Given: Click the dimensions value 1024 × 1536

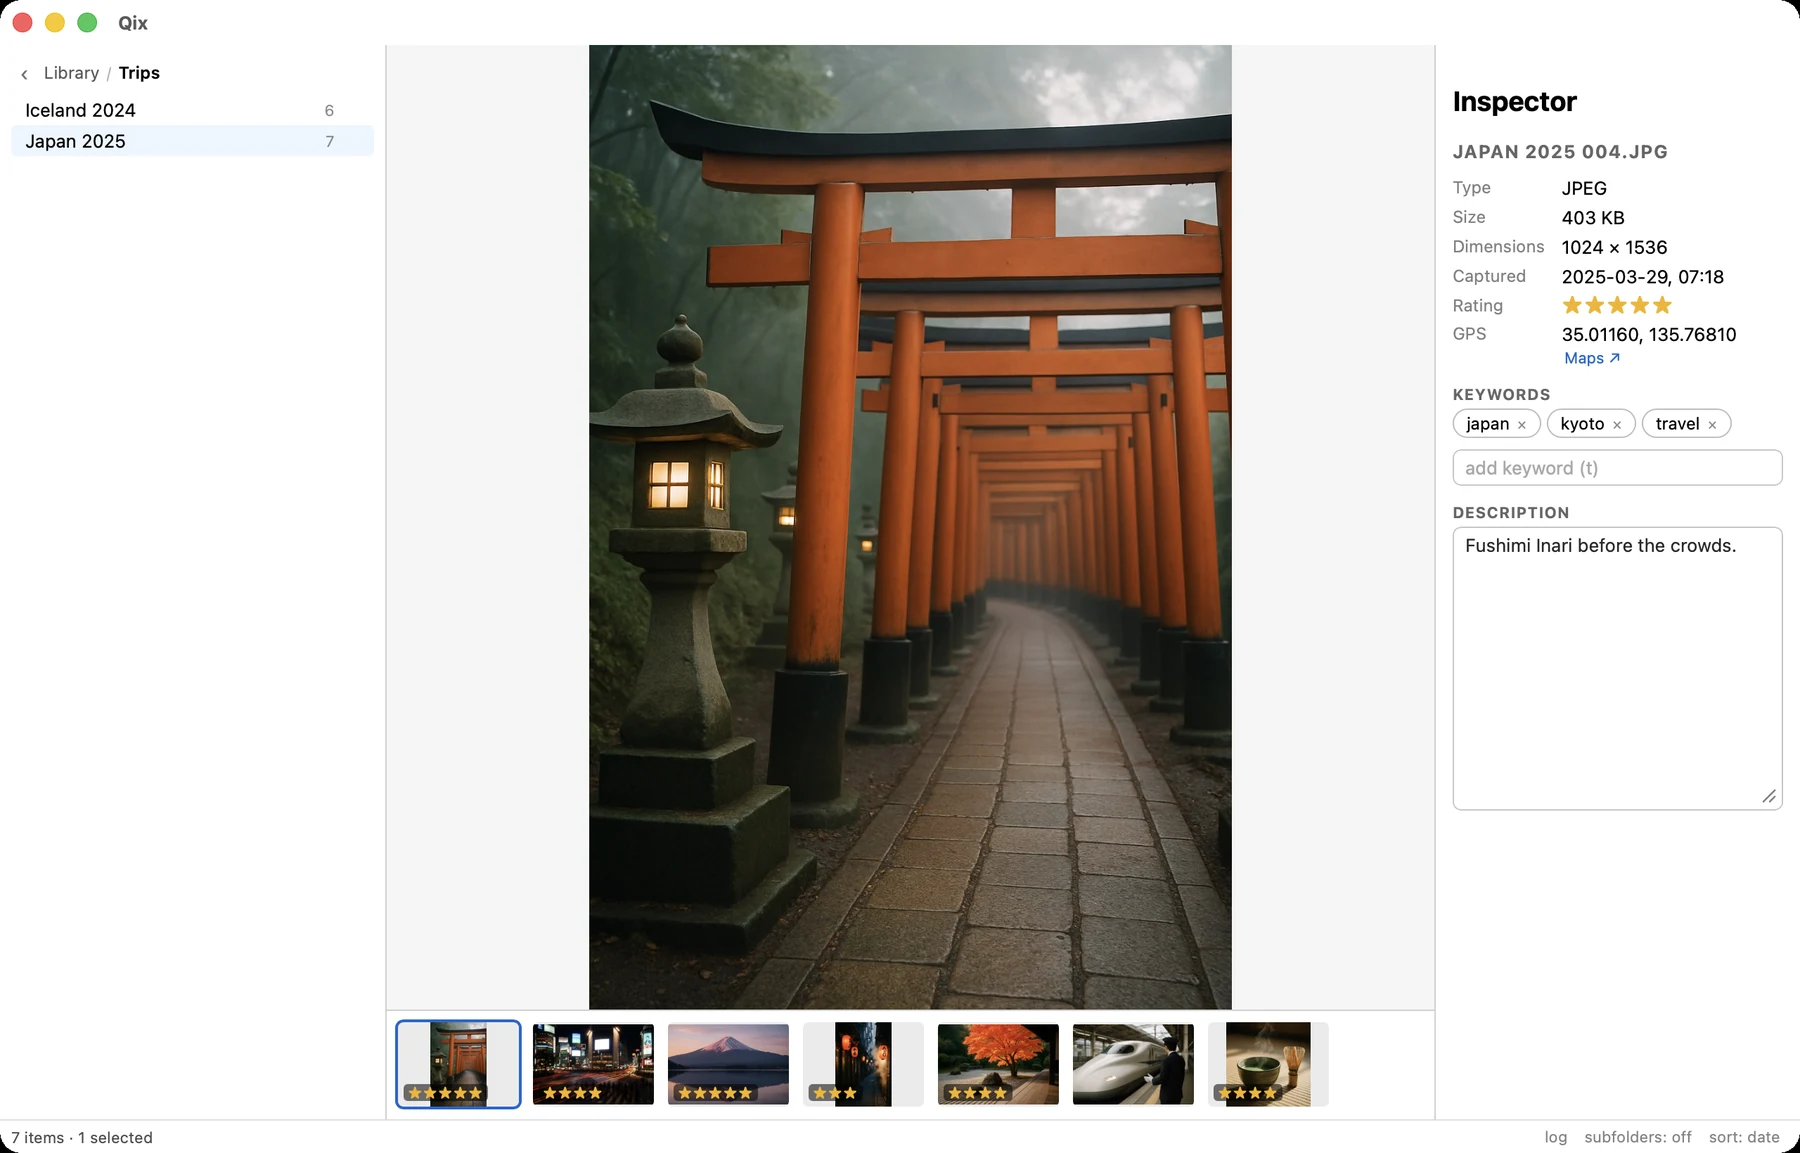Looking at the screenshot, I should pos(1614,247).
